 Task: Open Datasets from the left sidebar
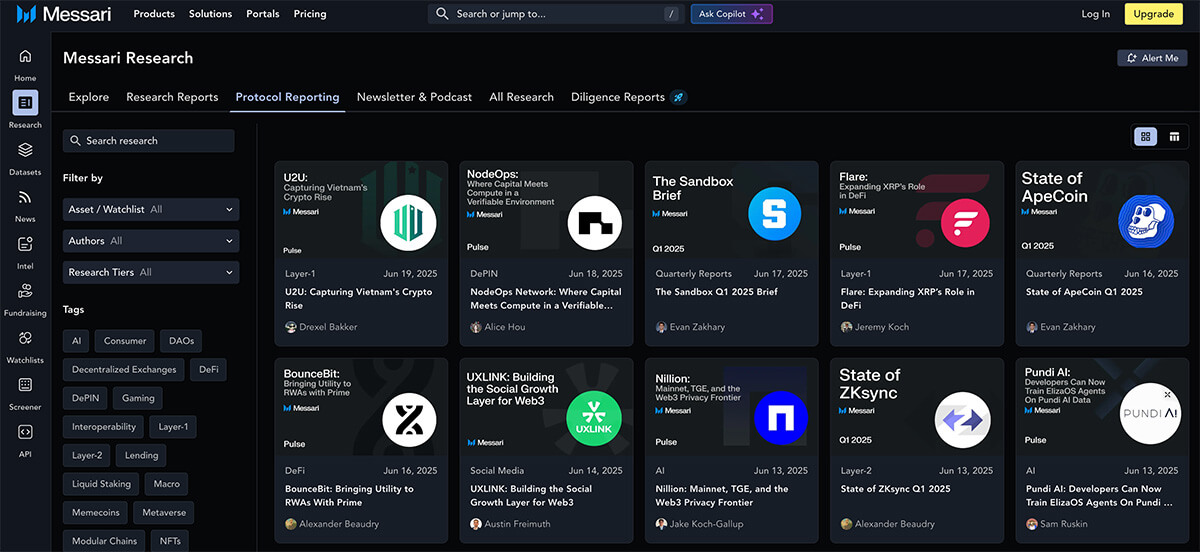click(x=25, y=150)
